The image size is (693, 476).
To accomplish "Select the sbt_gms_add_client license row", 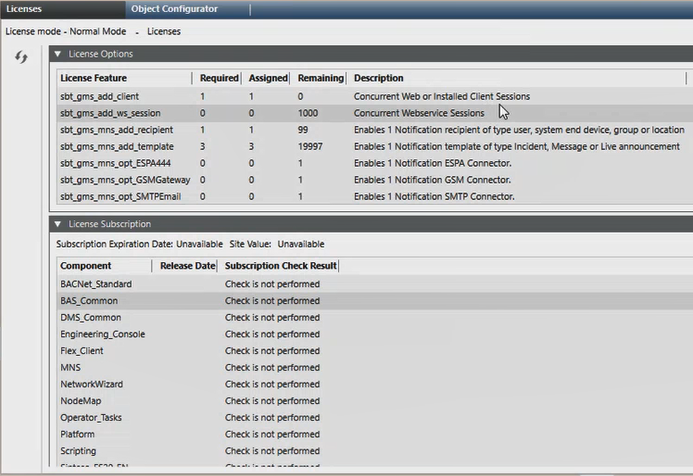I will [x=102, y=96].
